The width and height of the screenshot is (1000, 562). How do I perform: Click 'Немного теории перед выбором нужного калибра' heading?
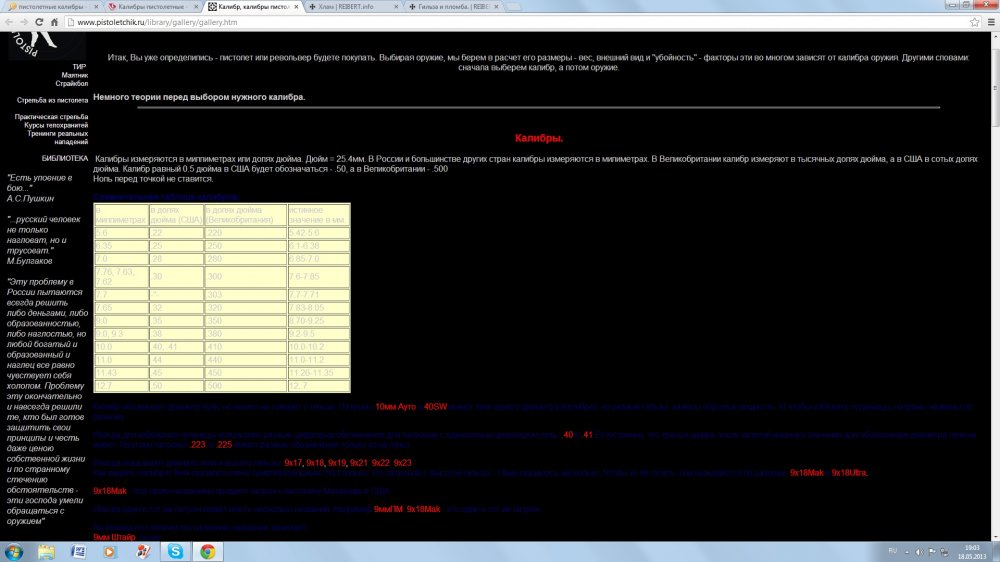tap(199, 97)
